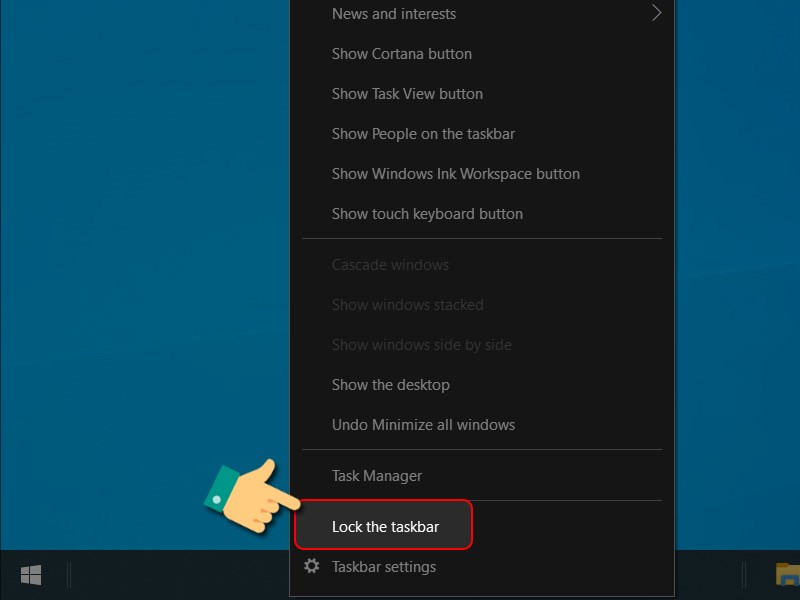Click the Cascade windows option
This screenshot has height=600, width=800.
click(x=390, y=264)
